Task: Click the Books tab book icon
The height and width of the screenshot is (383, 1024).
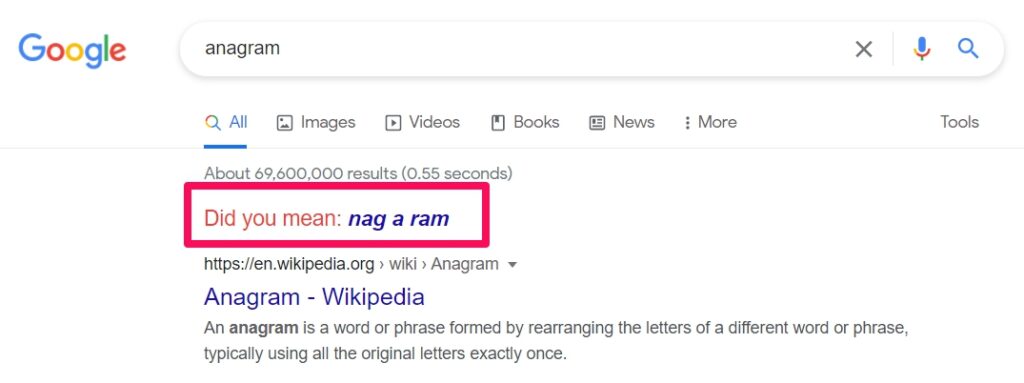Action: (498, 123)
